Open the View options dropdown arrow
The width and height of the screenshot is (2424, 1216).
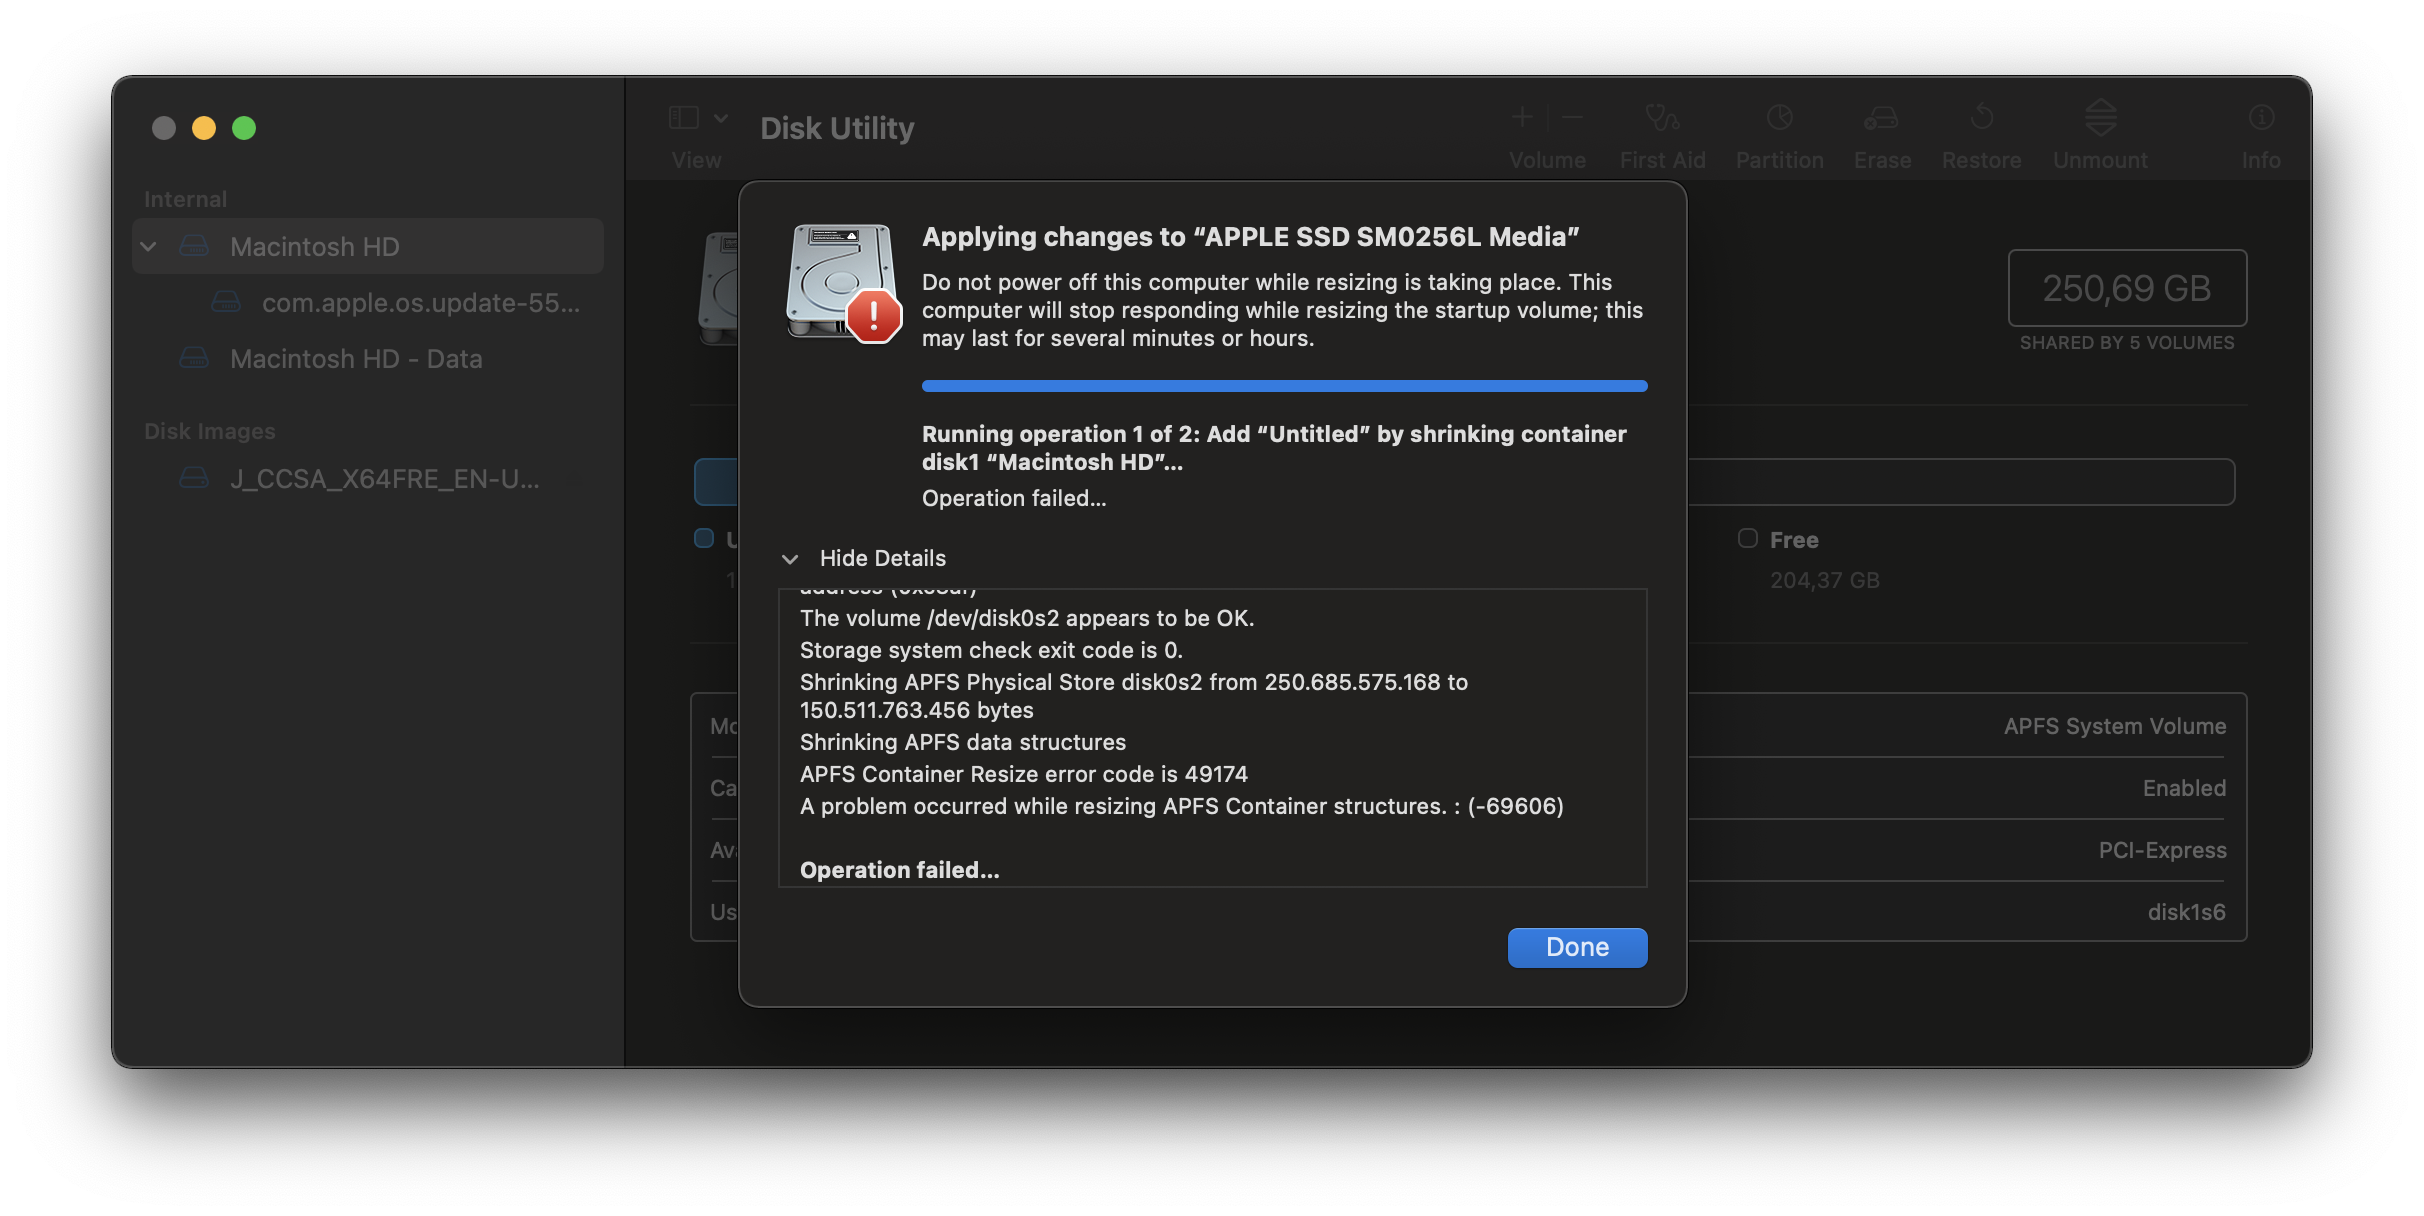click(x=721, y=118)
